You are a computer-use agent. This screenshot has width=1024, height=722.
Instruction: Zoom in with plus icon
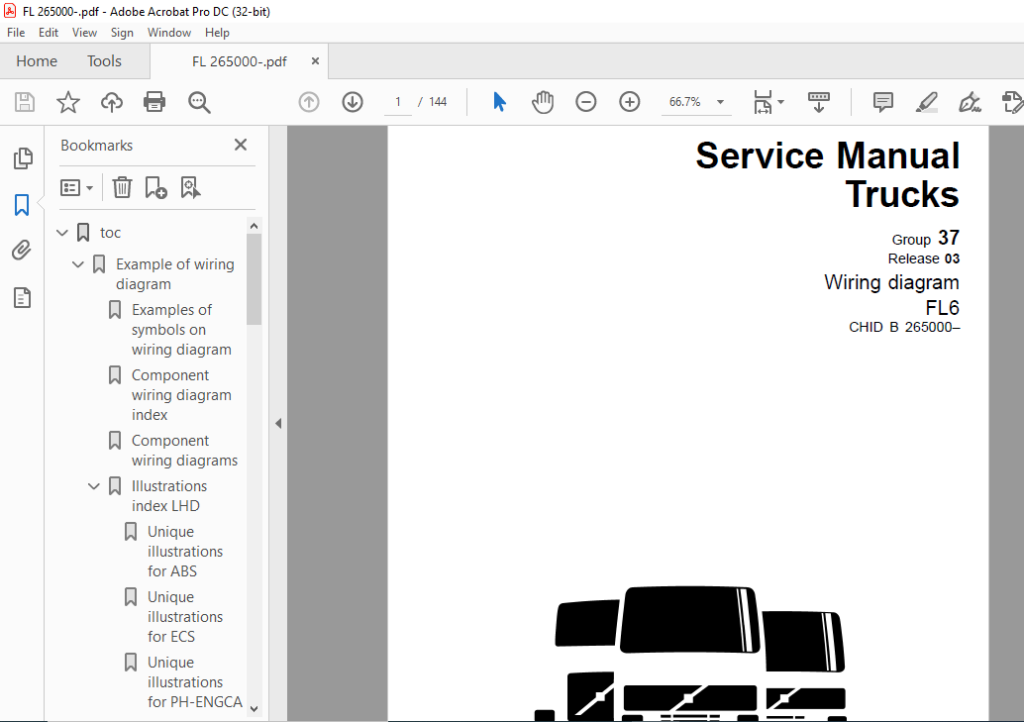pyautogui.click(x=630, y=102)
